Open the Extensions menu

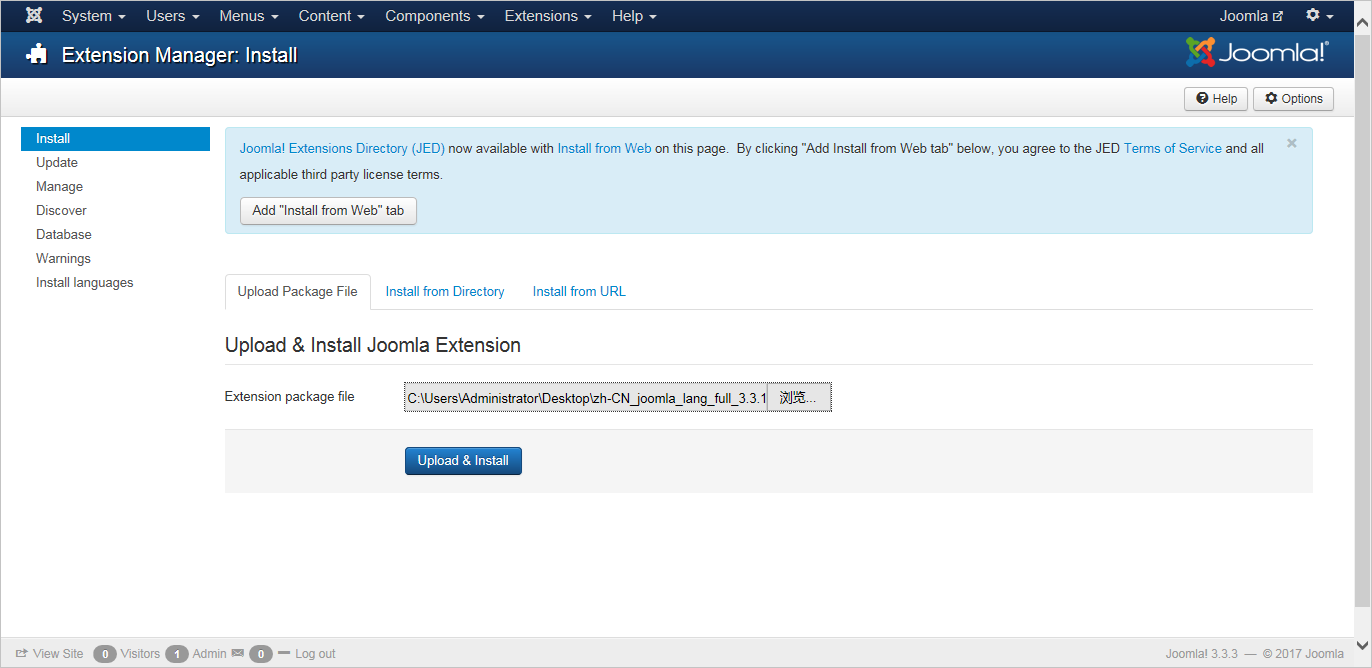click(548, 16)
